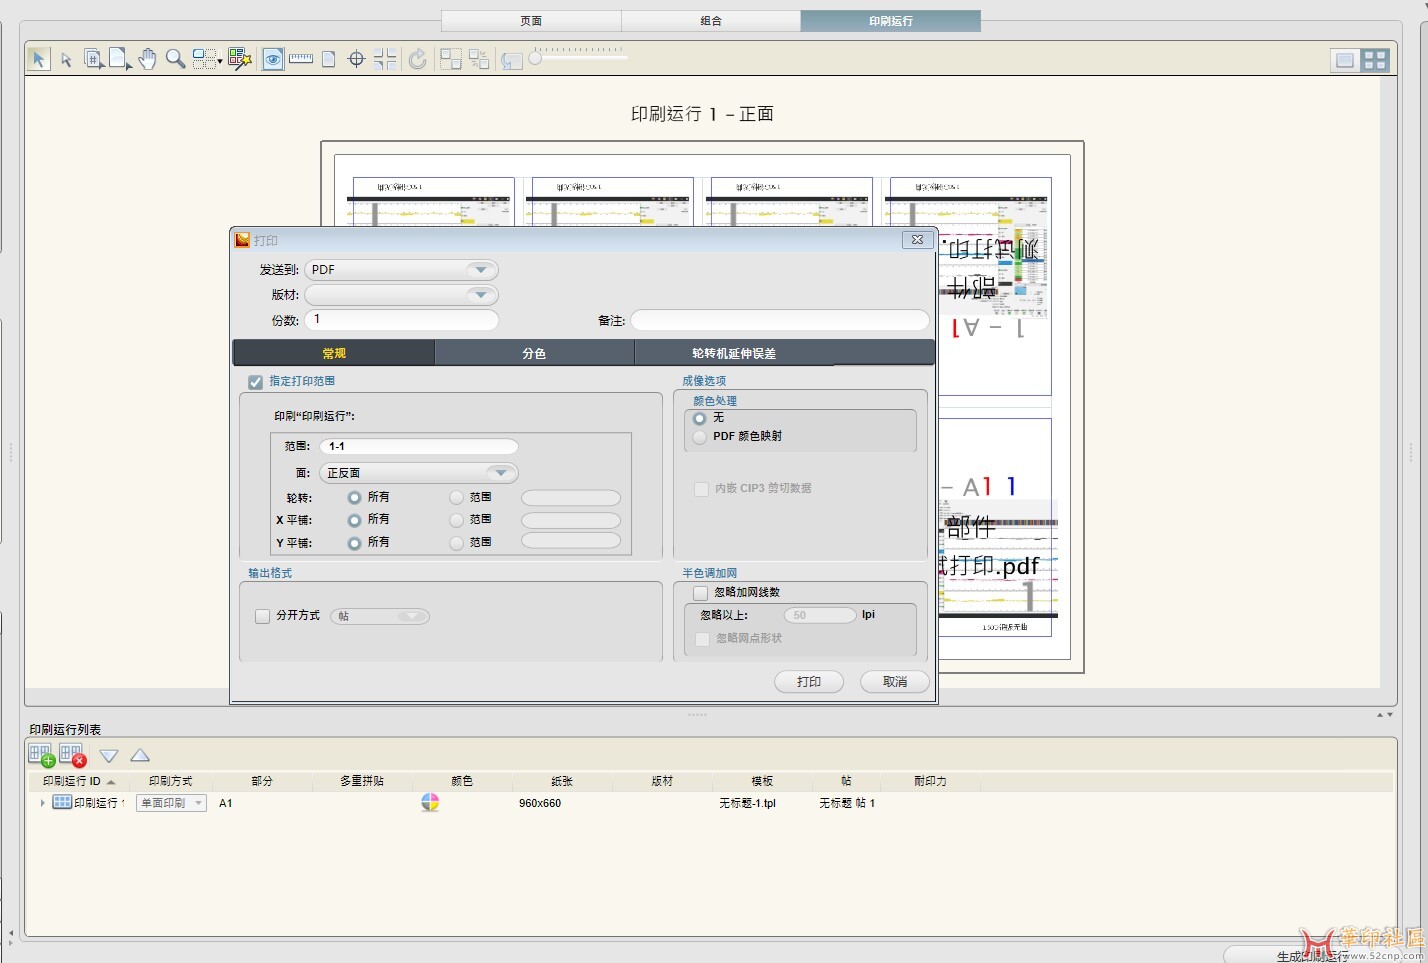
Task: Select X 平铺 范围 radio button
Action: (456, 520)
